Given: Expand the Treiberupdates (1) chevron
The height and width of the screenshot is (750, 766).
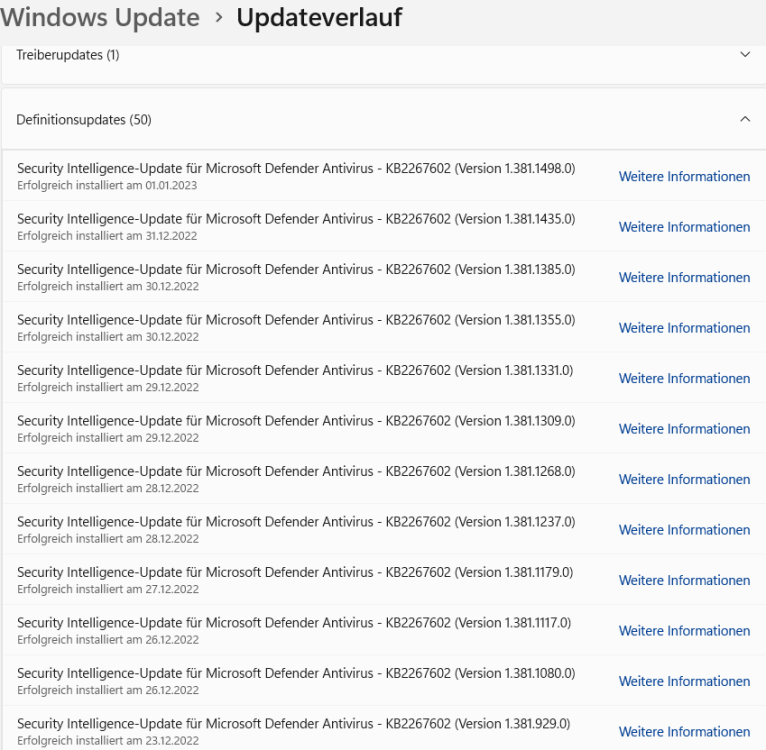Looking at the screenshot, I should (745, 54).
